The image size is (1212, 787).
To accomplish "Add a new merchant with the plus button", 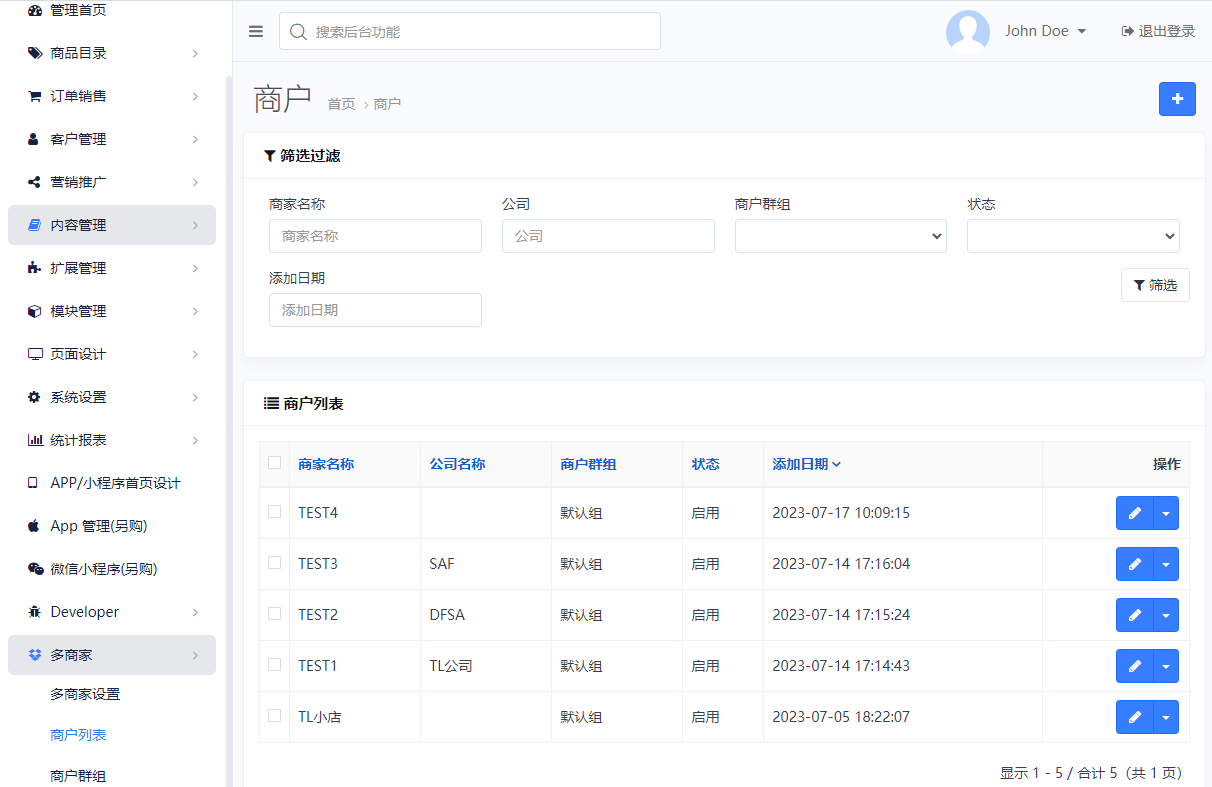I will click(1177, 99).
